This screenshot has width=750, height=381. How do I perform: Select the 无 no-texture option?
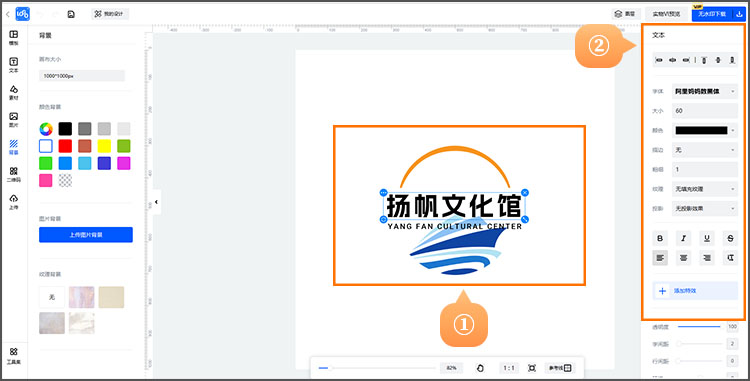tap(52, 297)
